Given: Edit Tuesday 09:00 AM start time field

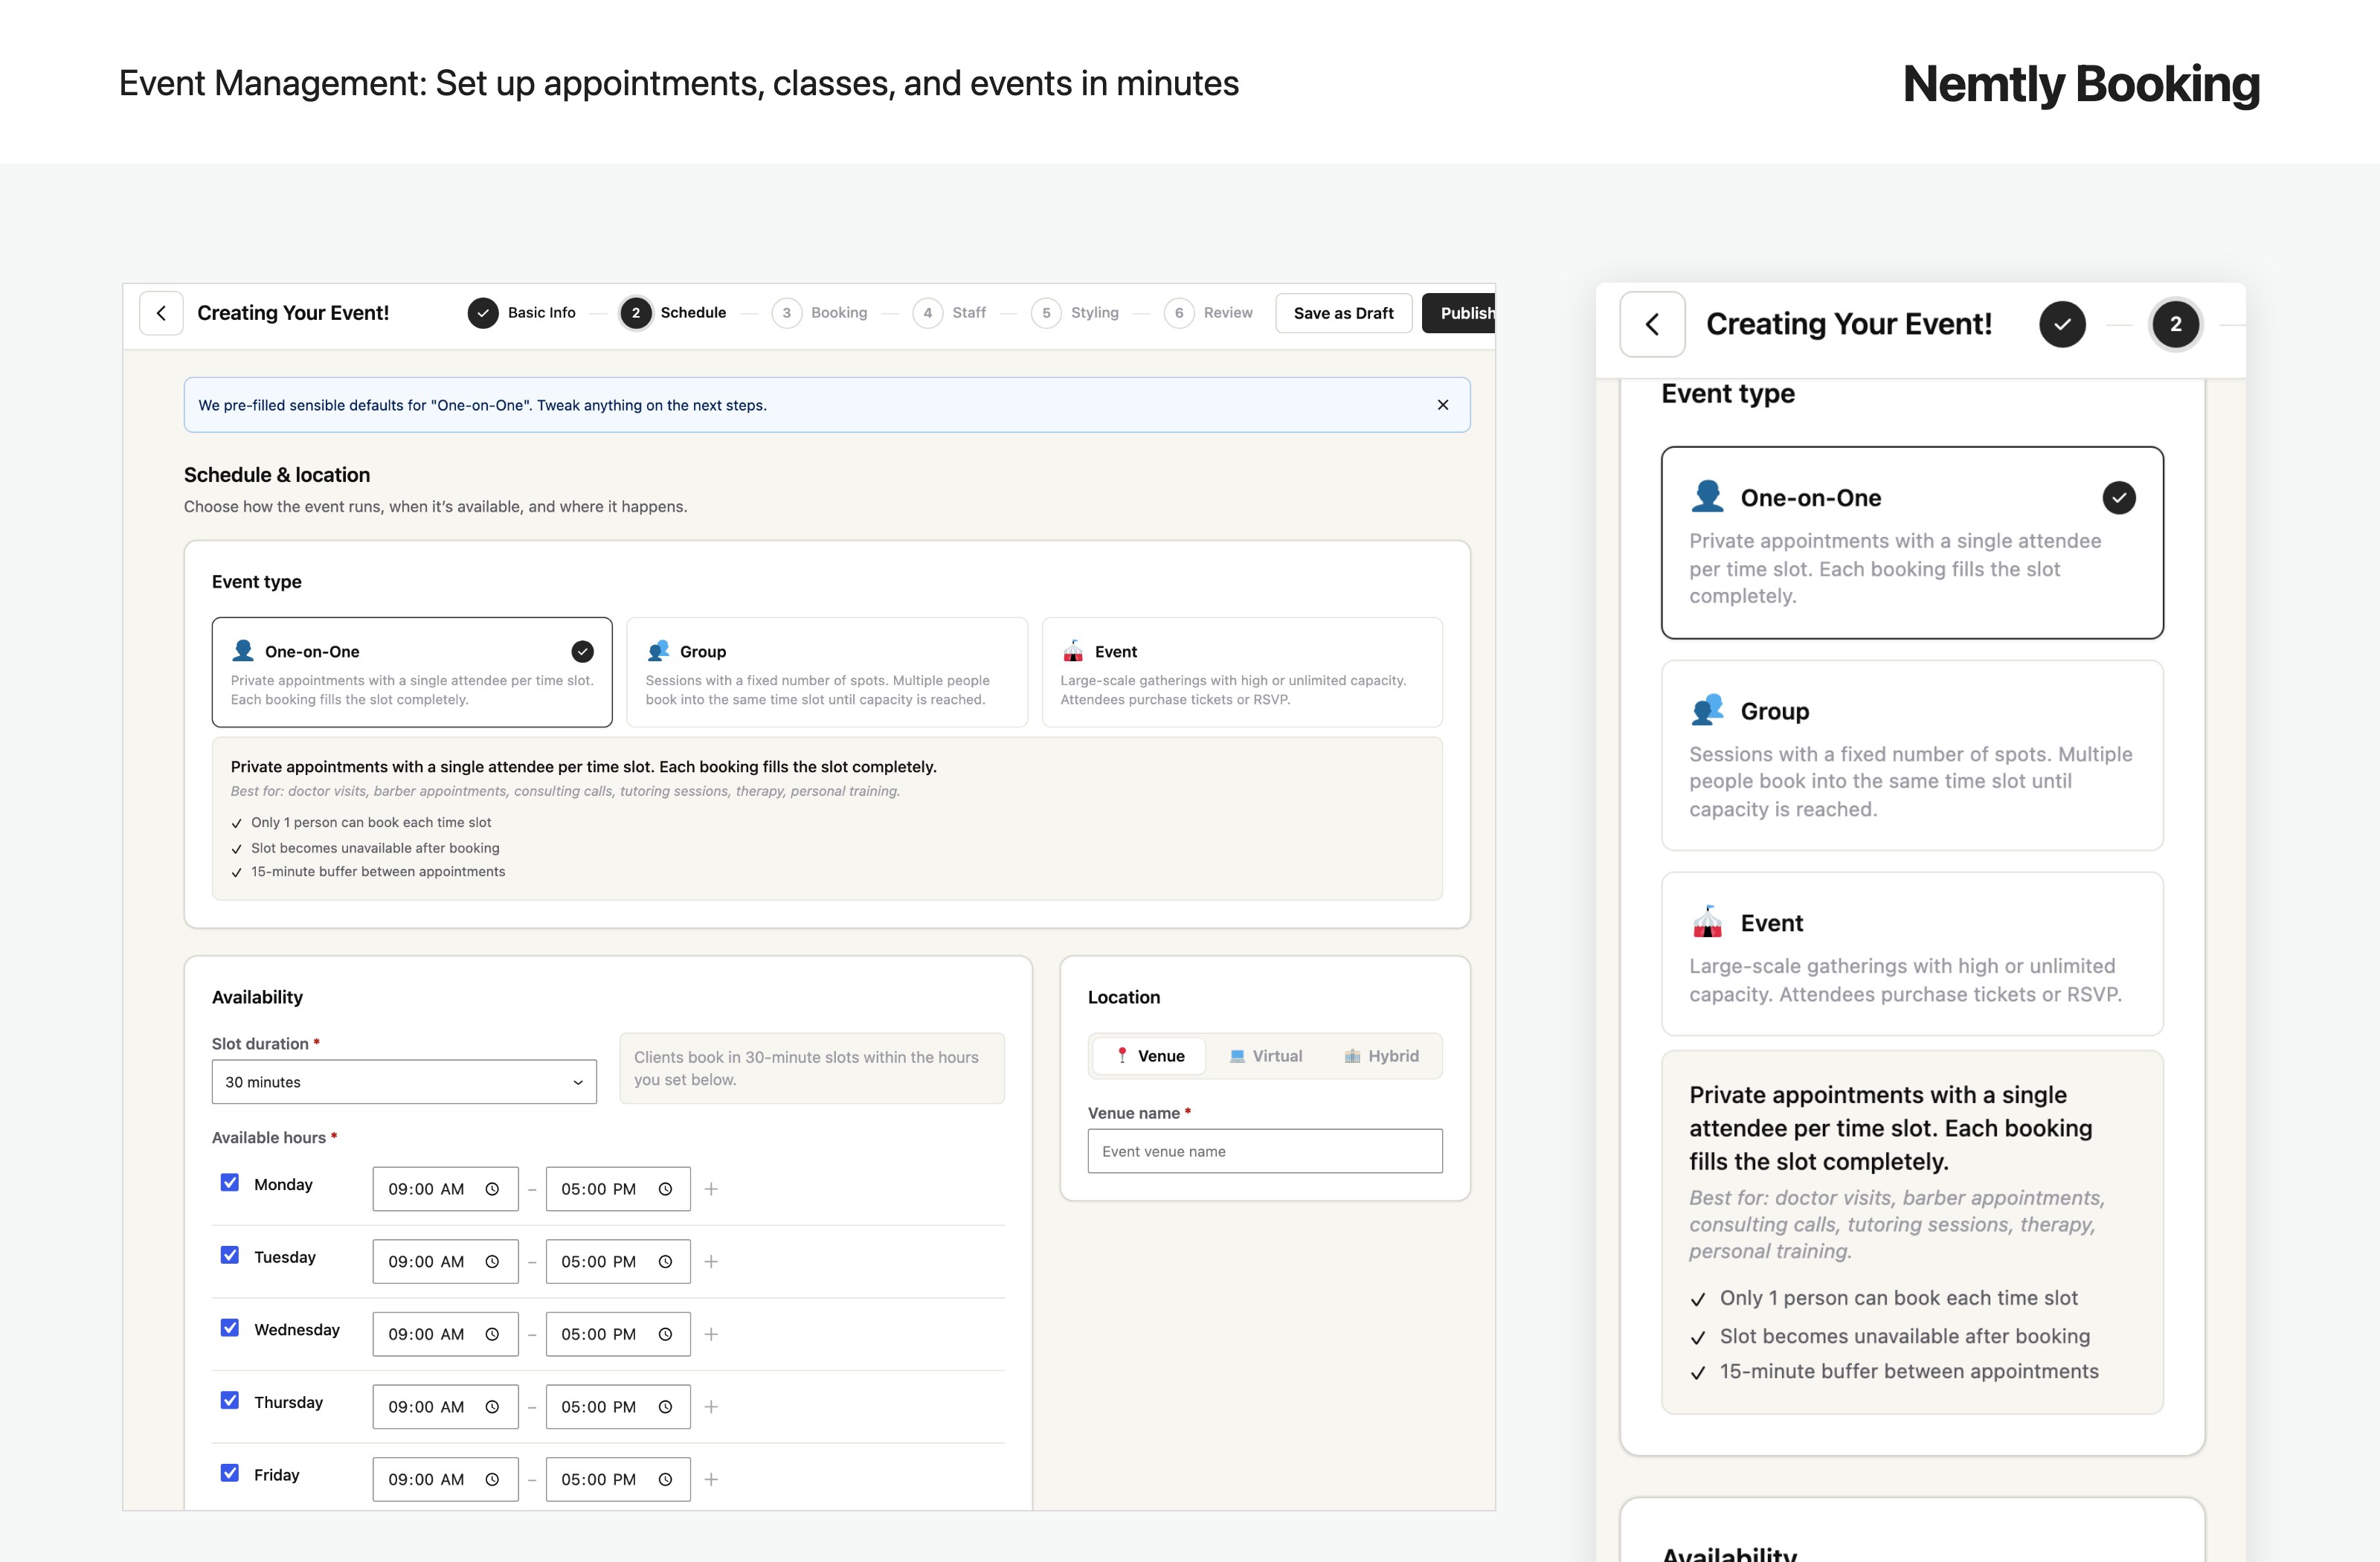Looking at the screenshot, I should tap(445, 1262).
